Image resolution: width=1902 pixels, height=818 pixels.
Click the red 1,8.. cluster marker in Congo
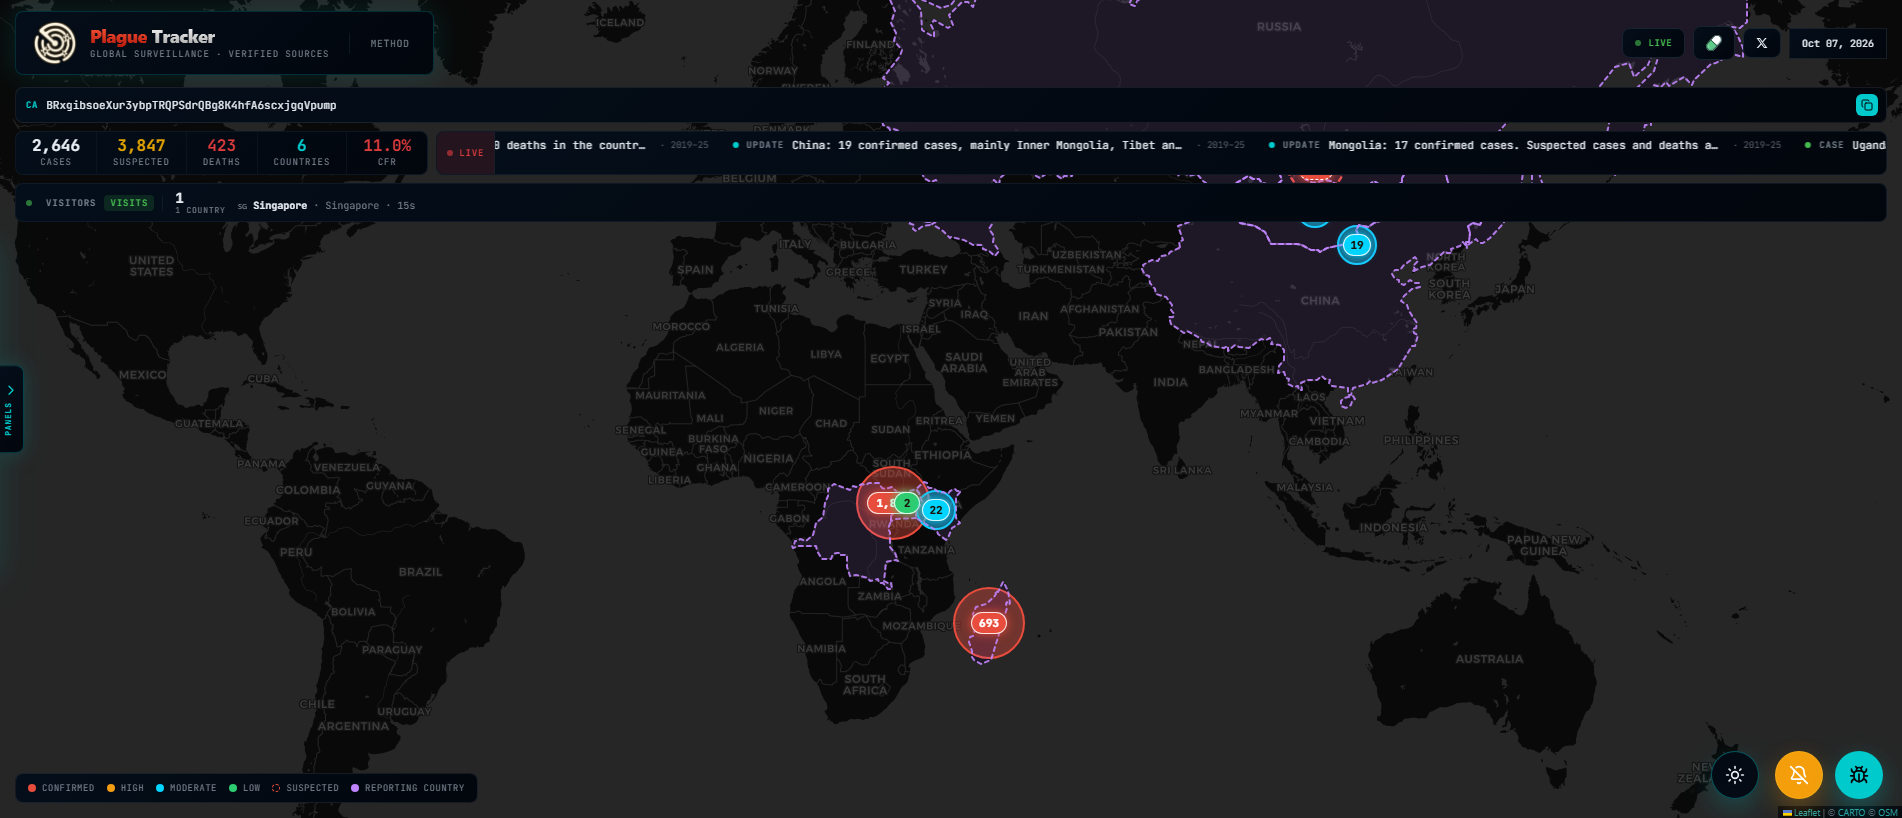(880, 503)
